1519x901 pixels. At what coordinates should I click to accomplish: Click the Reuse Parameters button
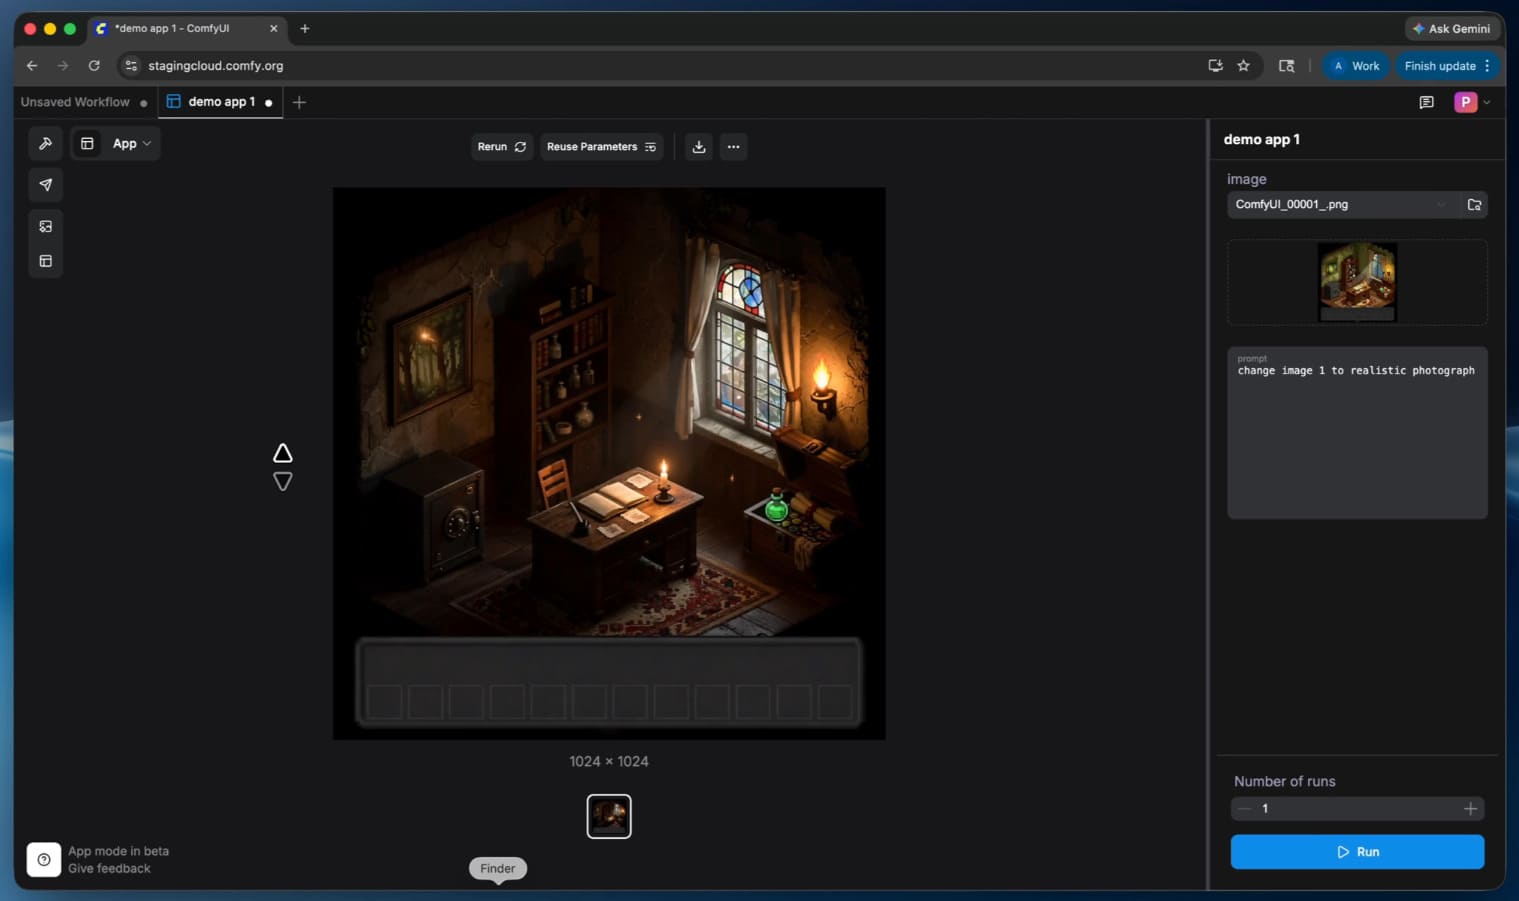click(x=601, y=147)
